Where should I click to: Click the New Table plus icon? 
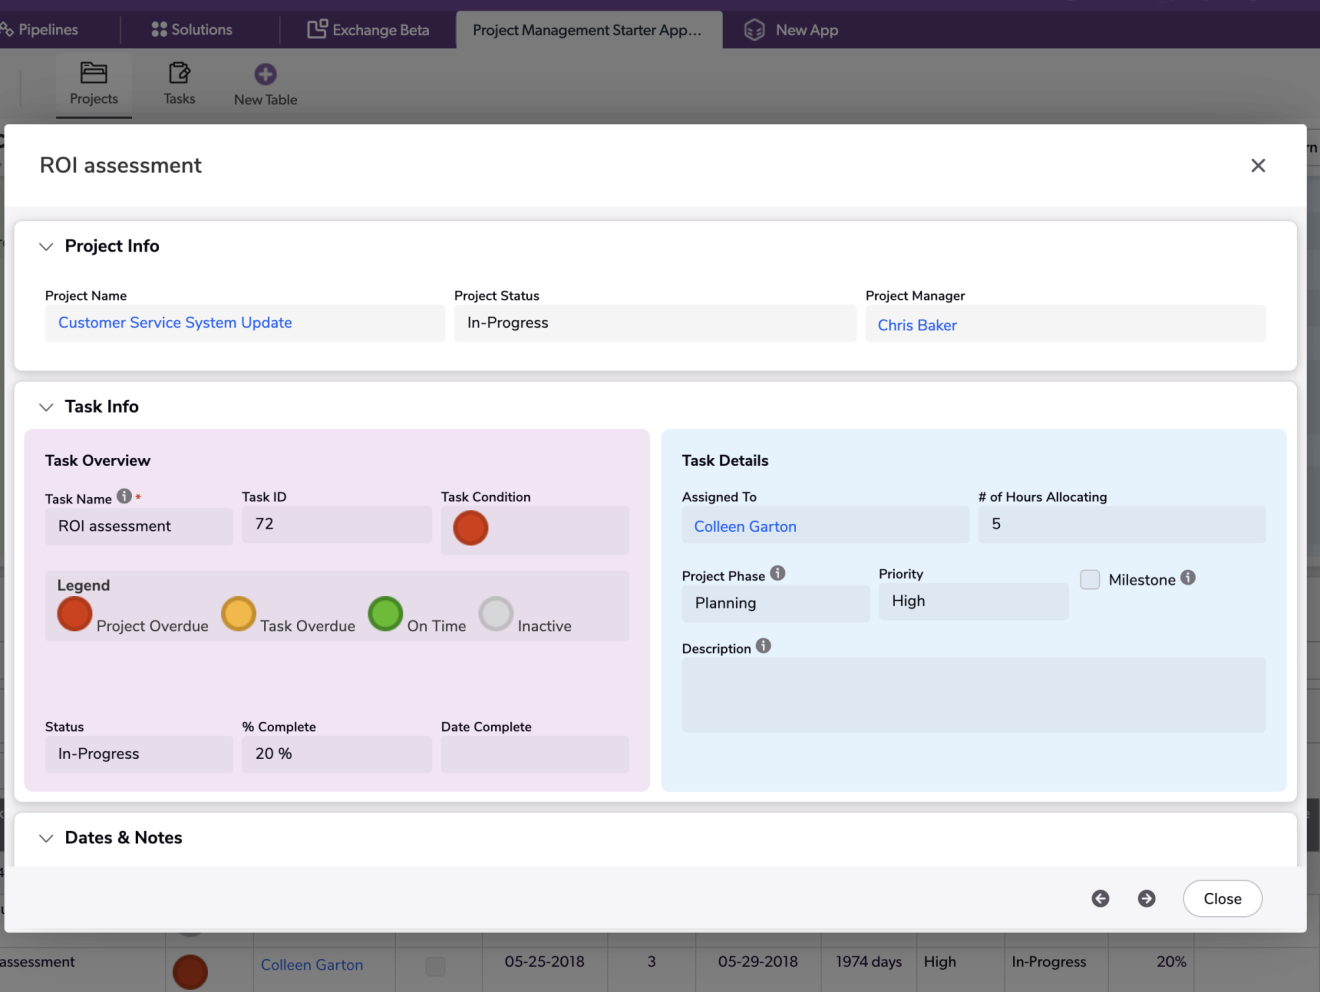coord(265,74)
